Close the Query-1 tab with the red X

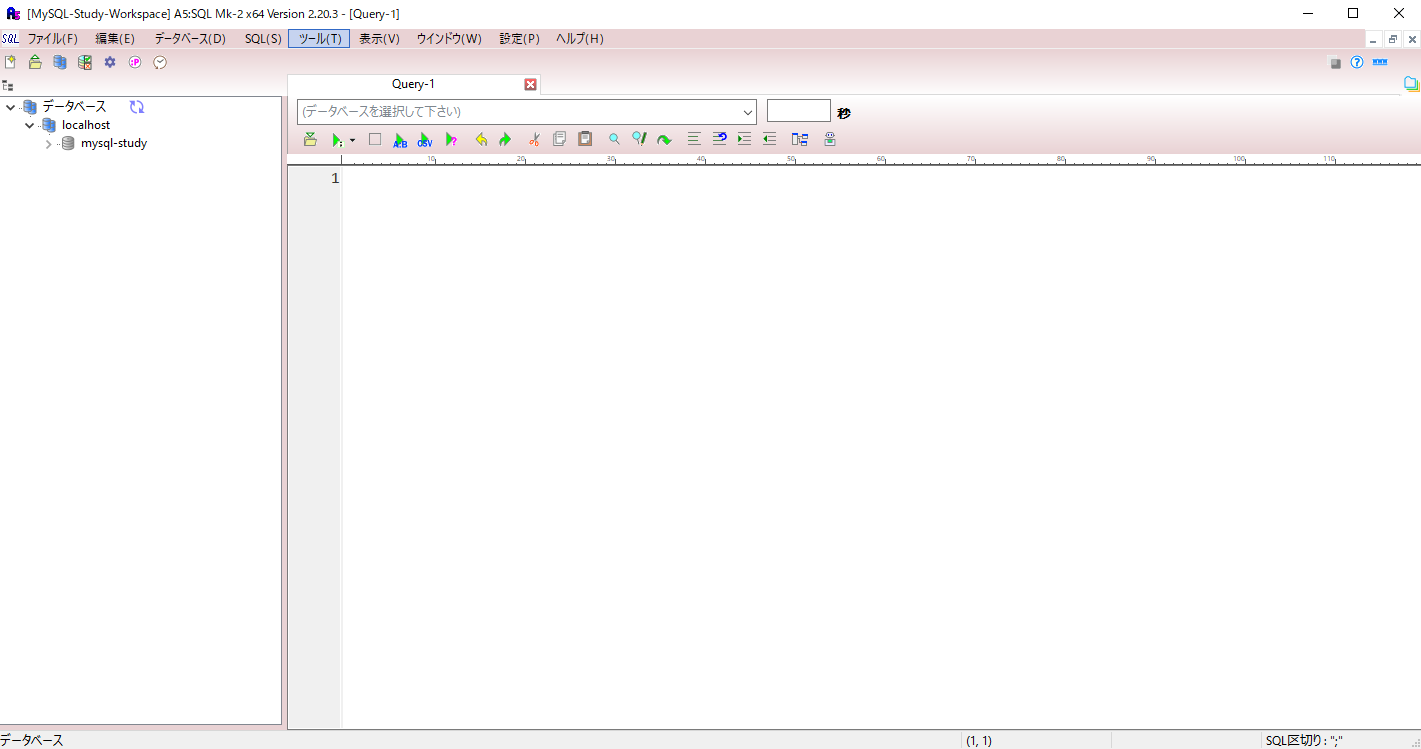531,85
